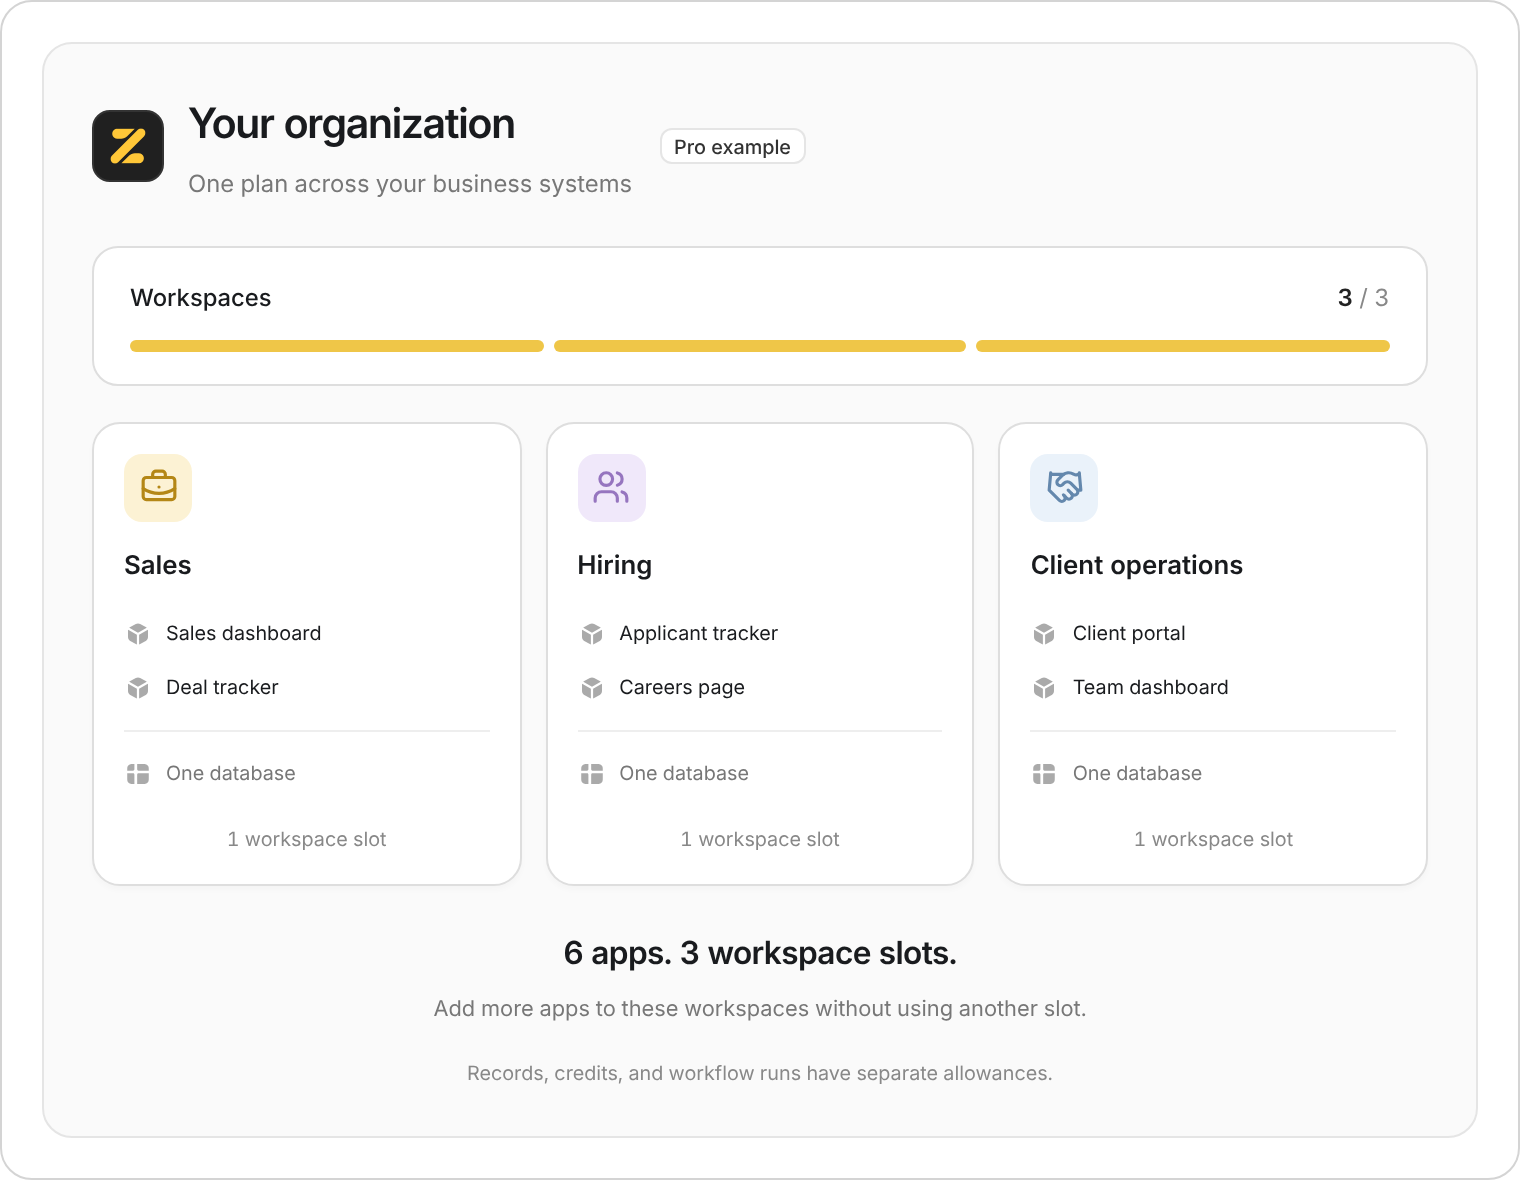Screen dimensions: 1520x1180
Task: Click the Client operations handshake icon
Action: click(1064, 488)
